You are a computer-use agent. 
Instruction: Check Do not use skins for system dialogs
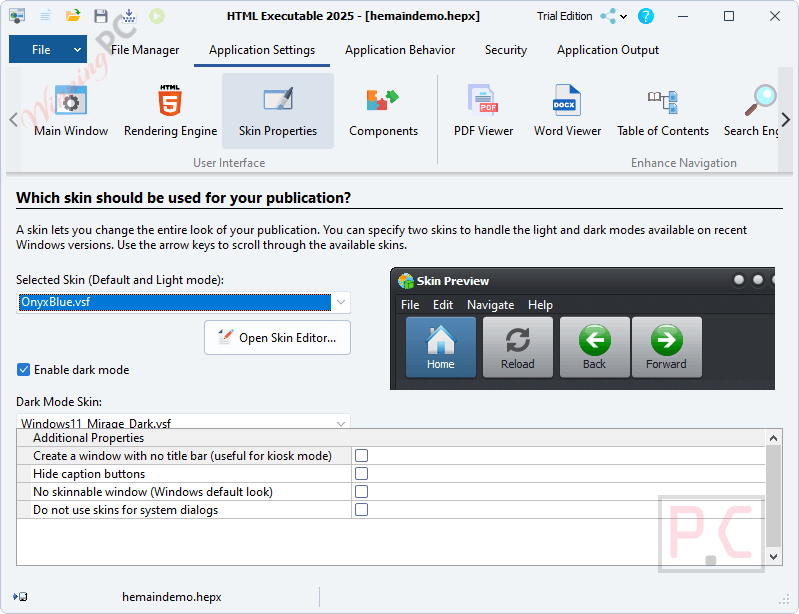[361, 510]
